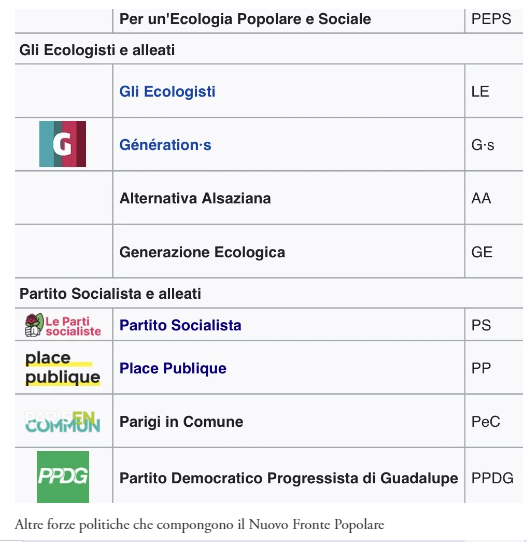The image size is (527, 542).
Task: Select the Generazione Ecologica row text
Action: pyautogui.click(x=202, y=252)
